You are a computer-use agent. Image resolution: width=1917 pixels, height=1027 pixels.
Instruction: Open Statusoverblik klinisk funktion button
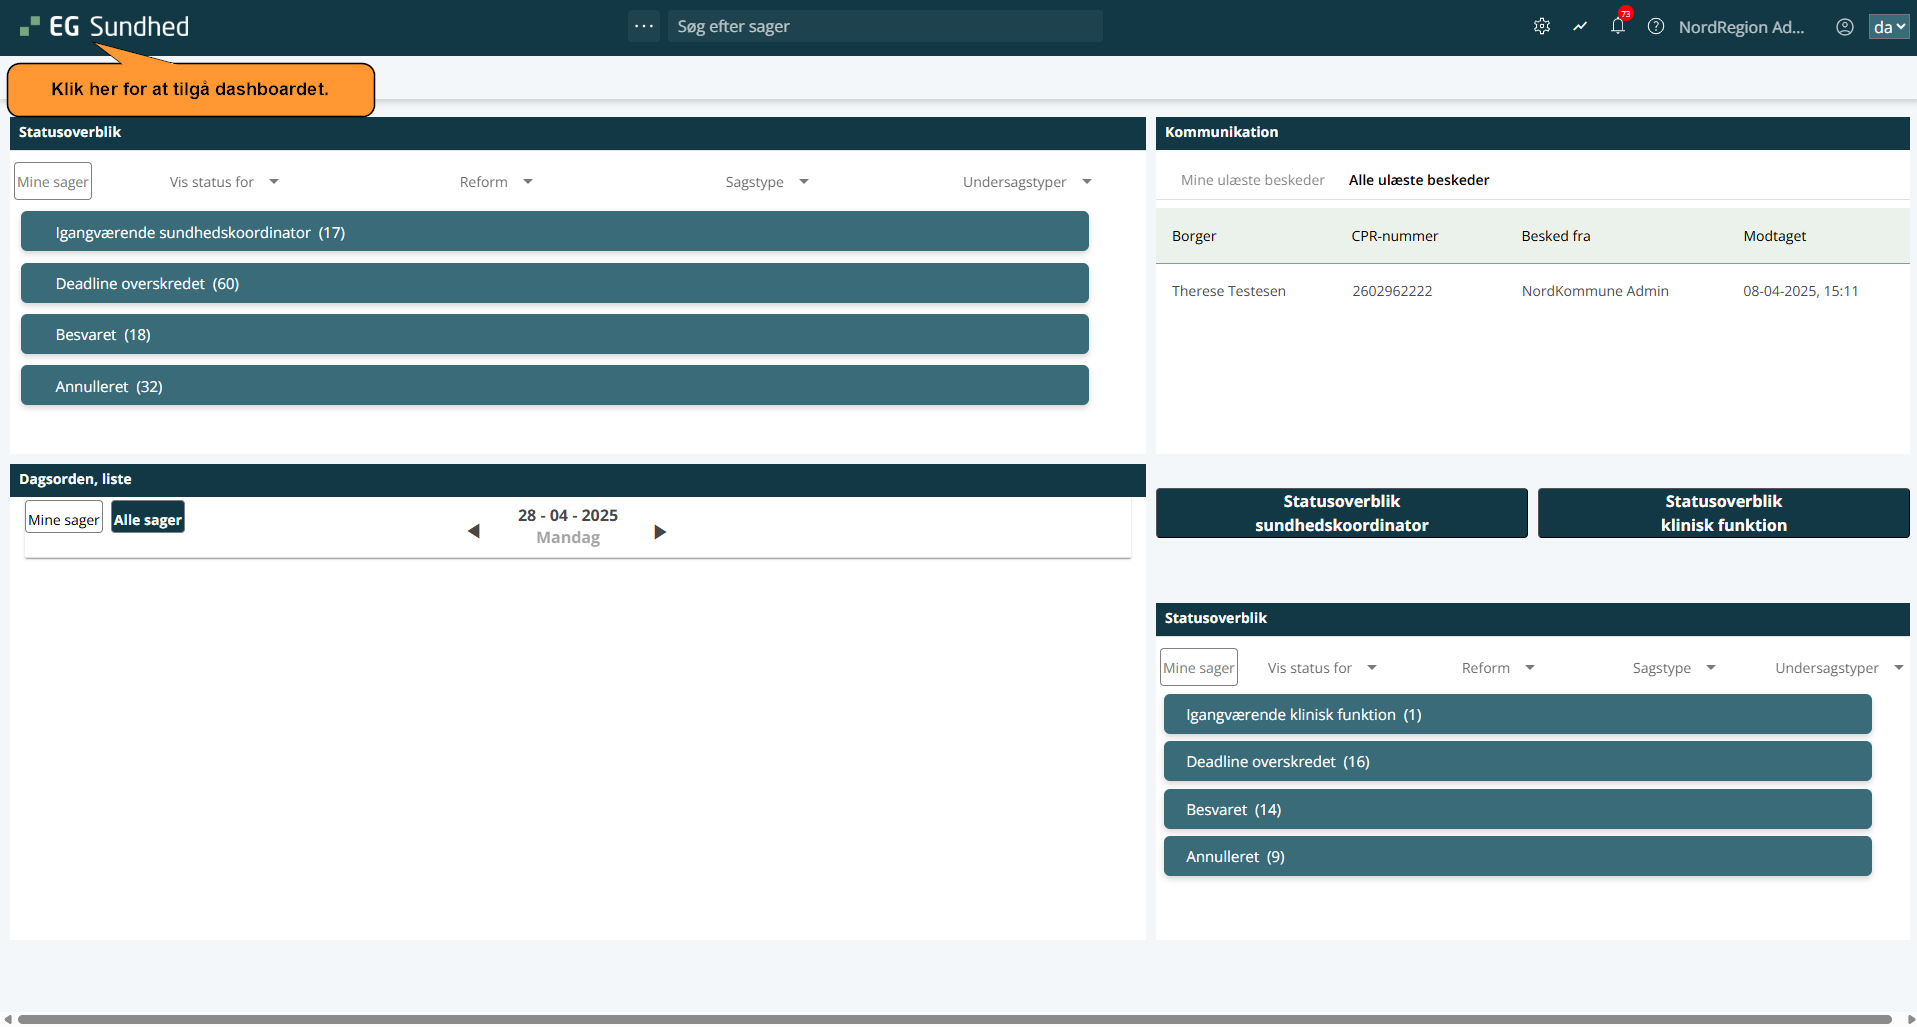coord(1723,513)
